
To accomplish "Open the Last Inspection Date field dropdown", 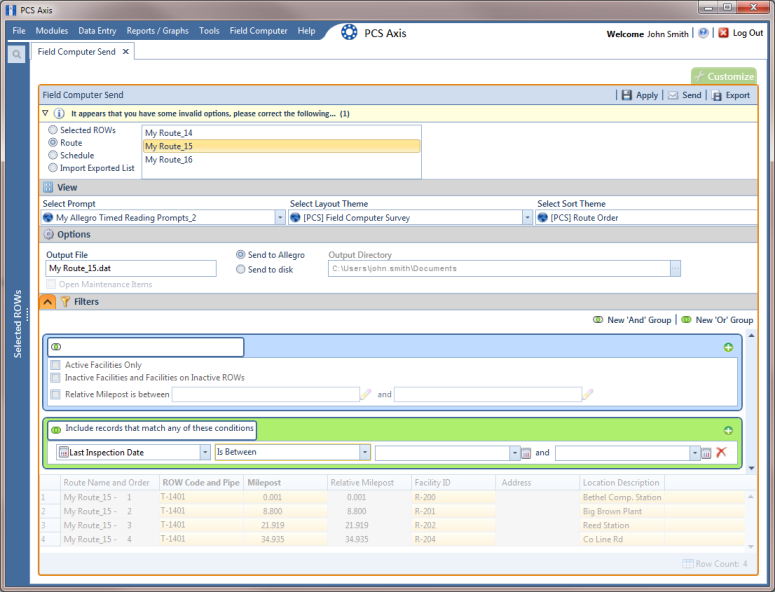I will (205, 452).
